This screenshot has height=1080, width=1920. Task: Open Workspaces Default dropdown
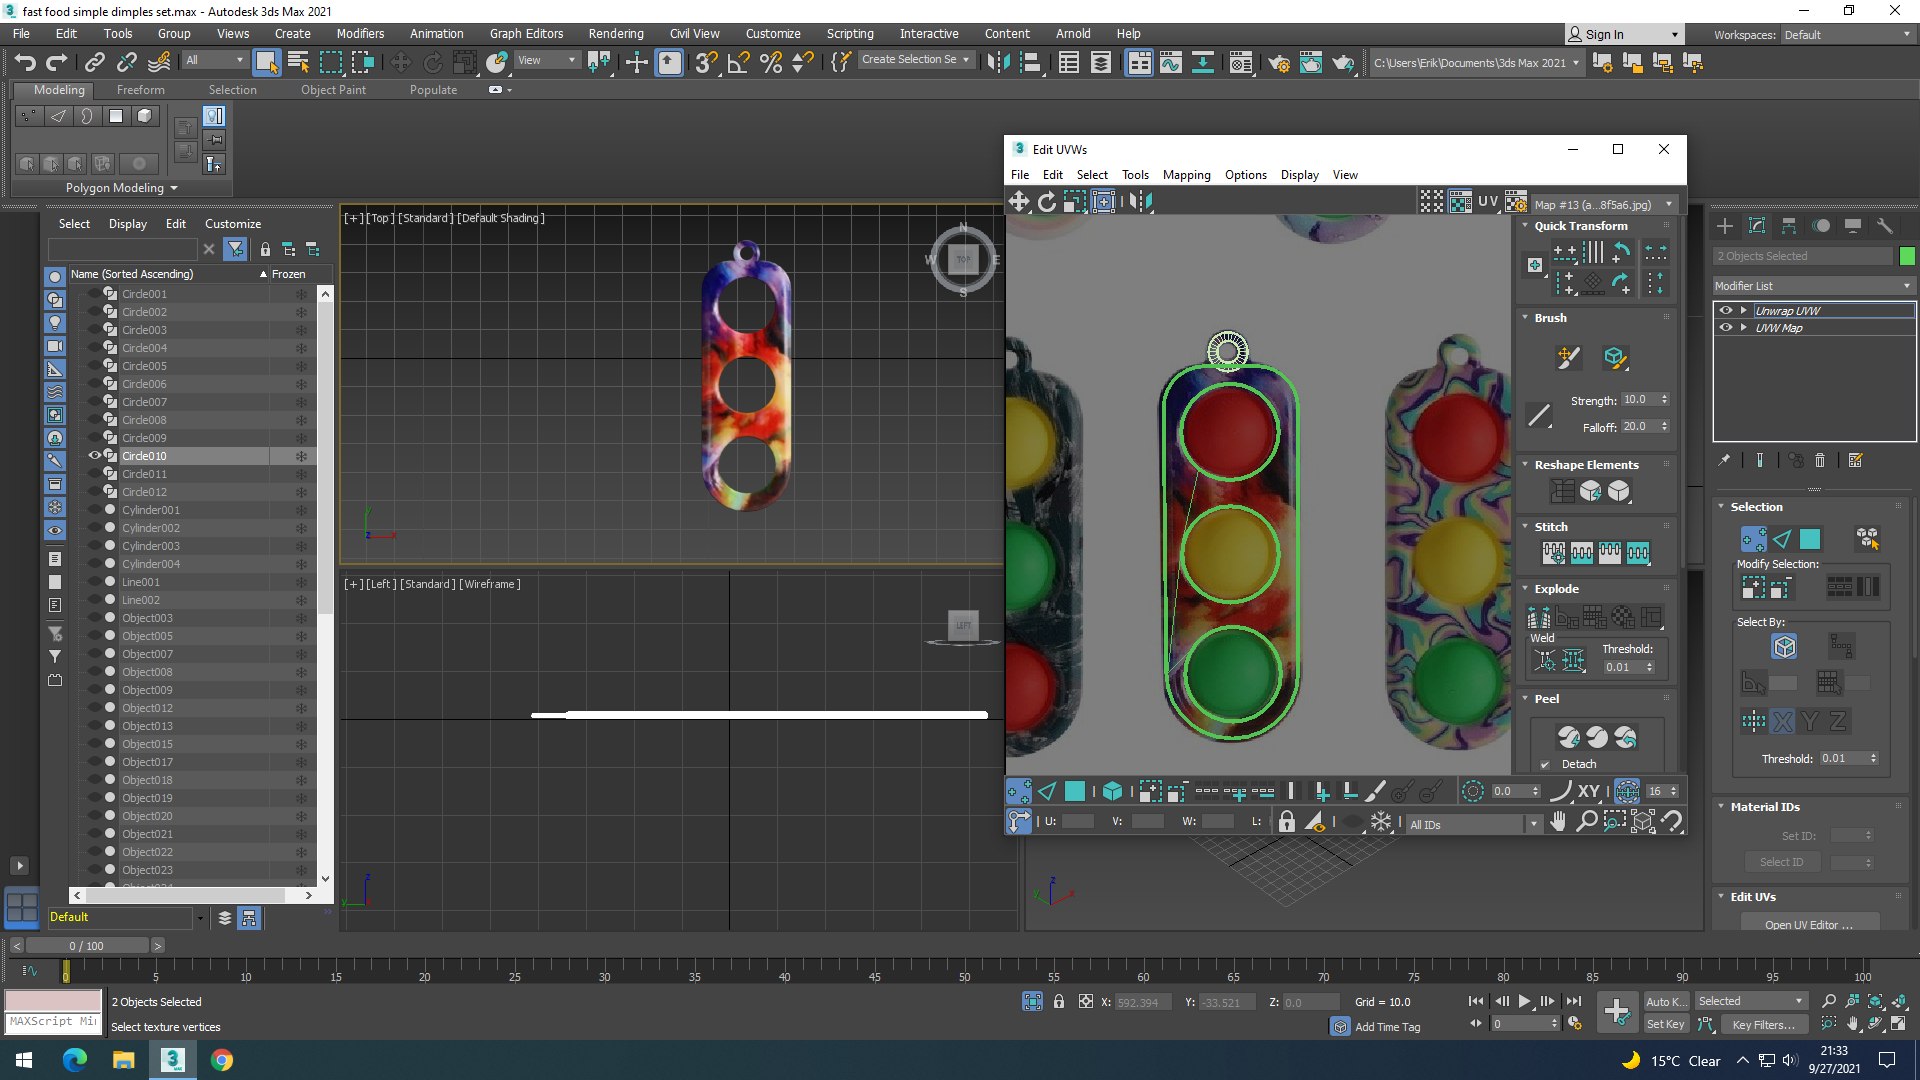(1847, 34)
